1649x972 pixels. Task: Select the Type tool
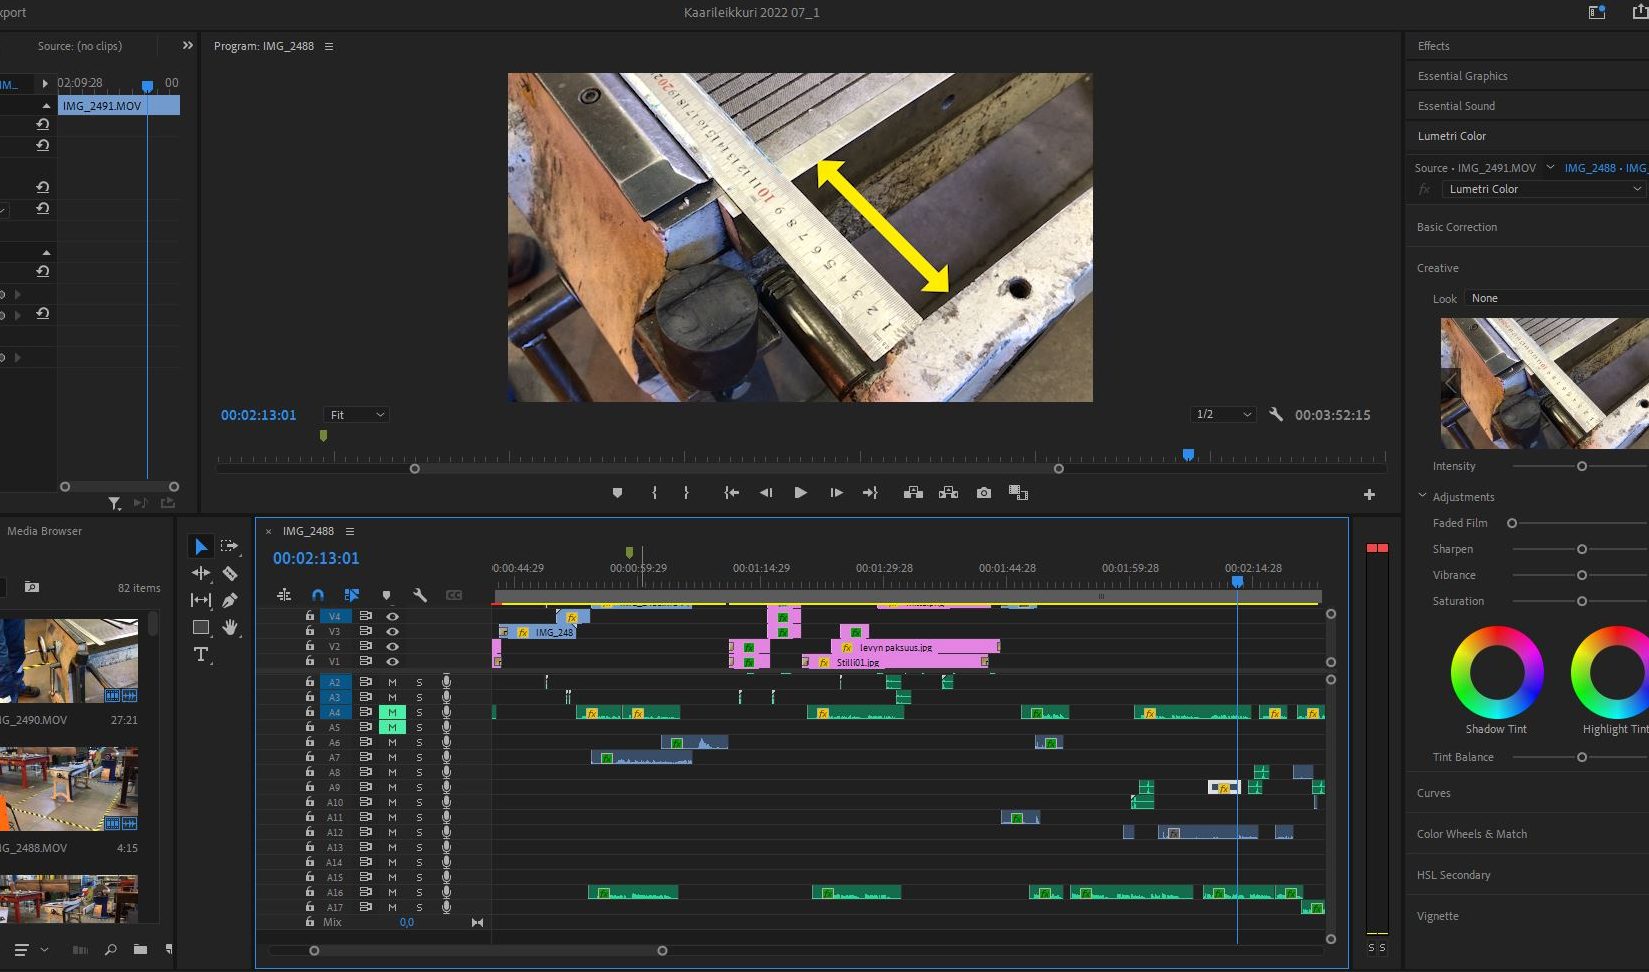click(x=201, y=654)
